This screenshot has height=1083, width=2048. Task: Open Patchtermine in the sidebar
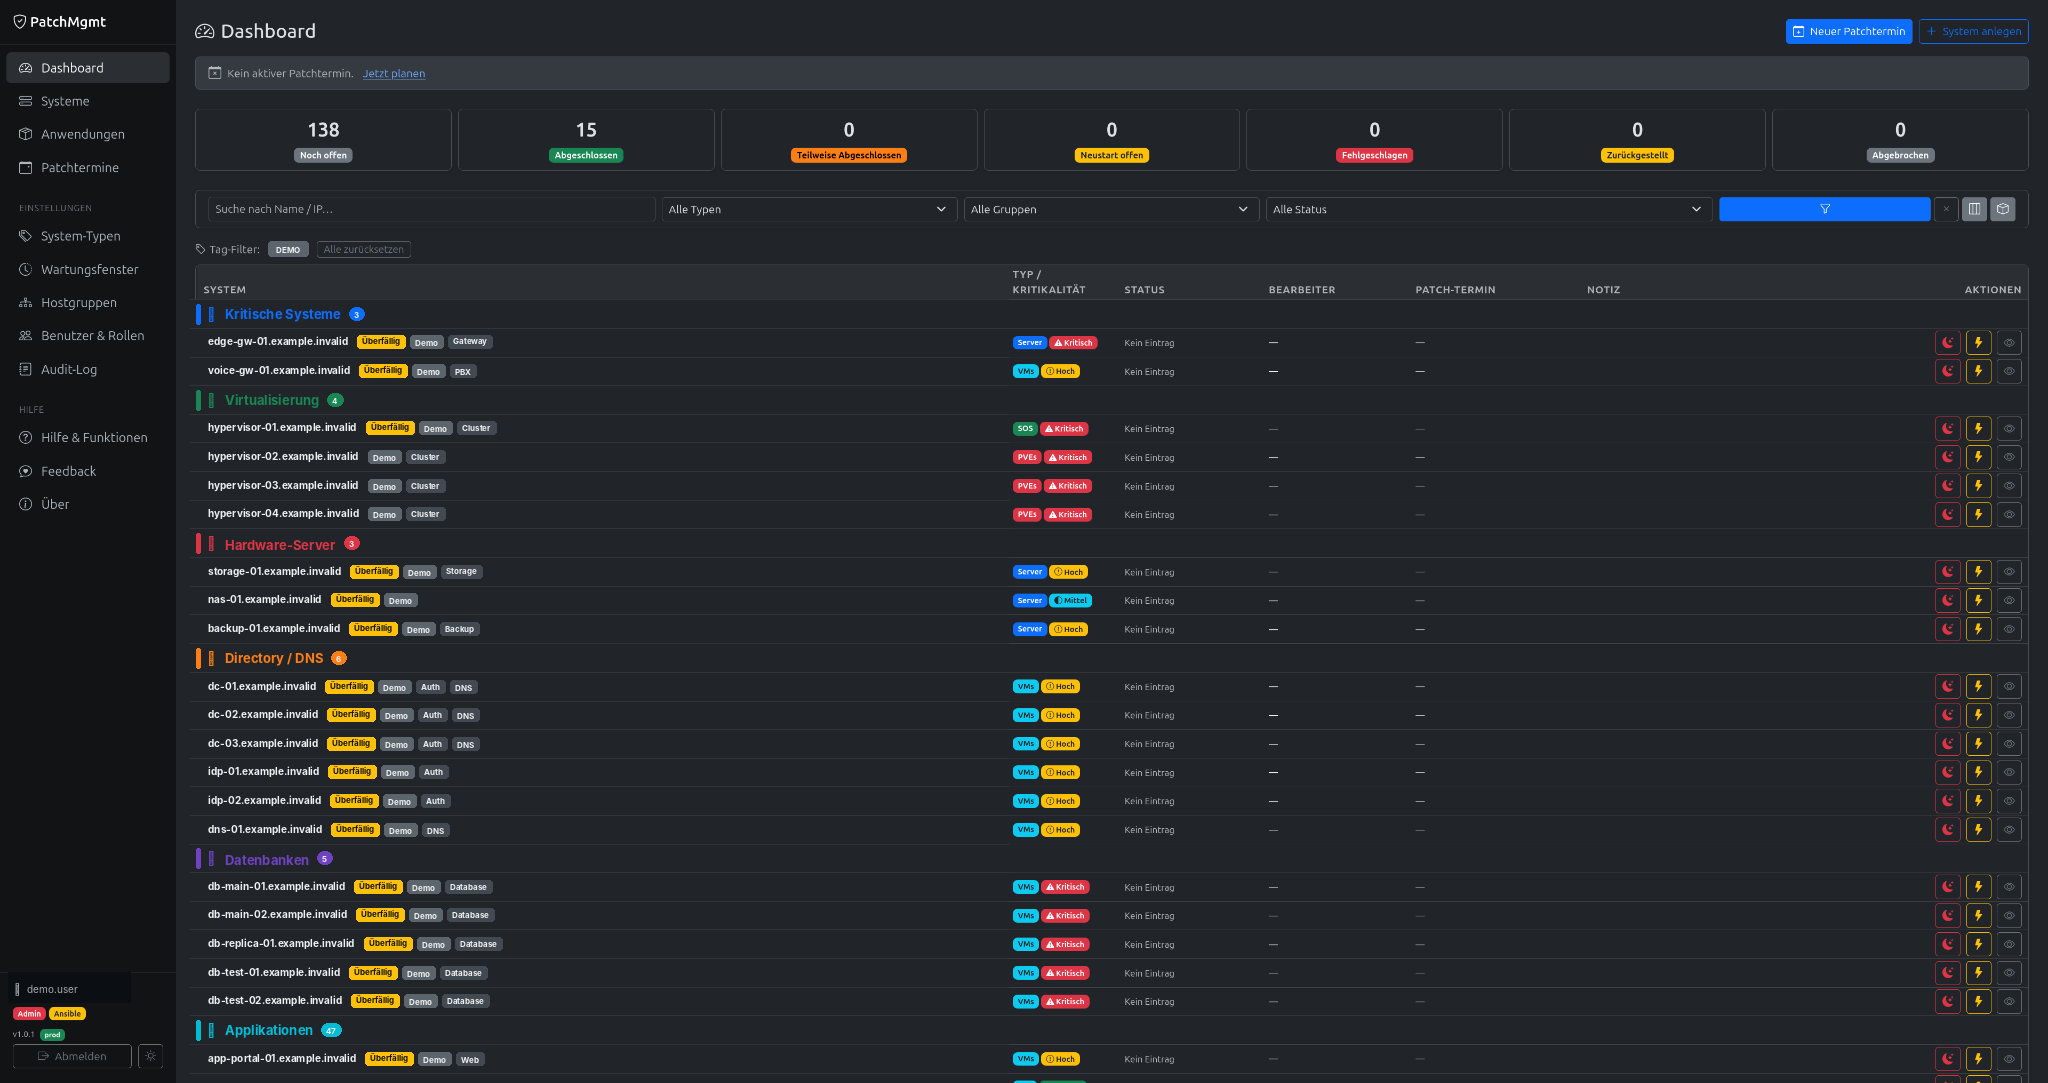[87, 167]
